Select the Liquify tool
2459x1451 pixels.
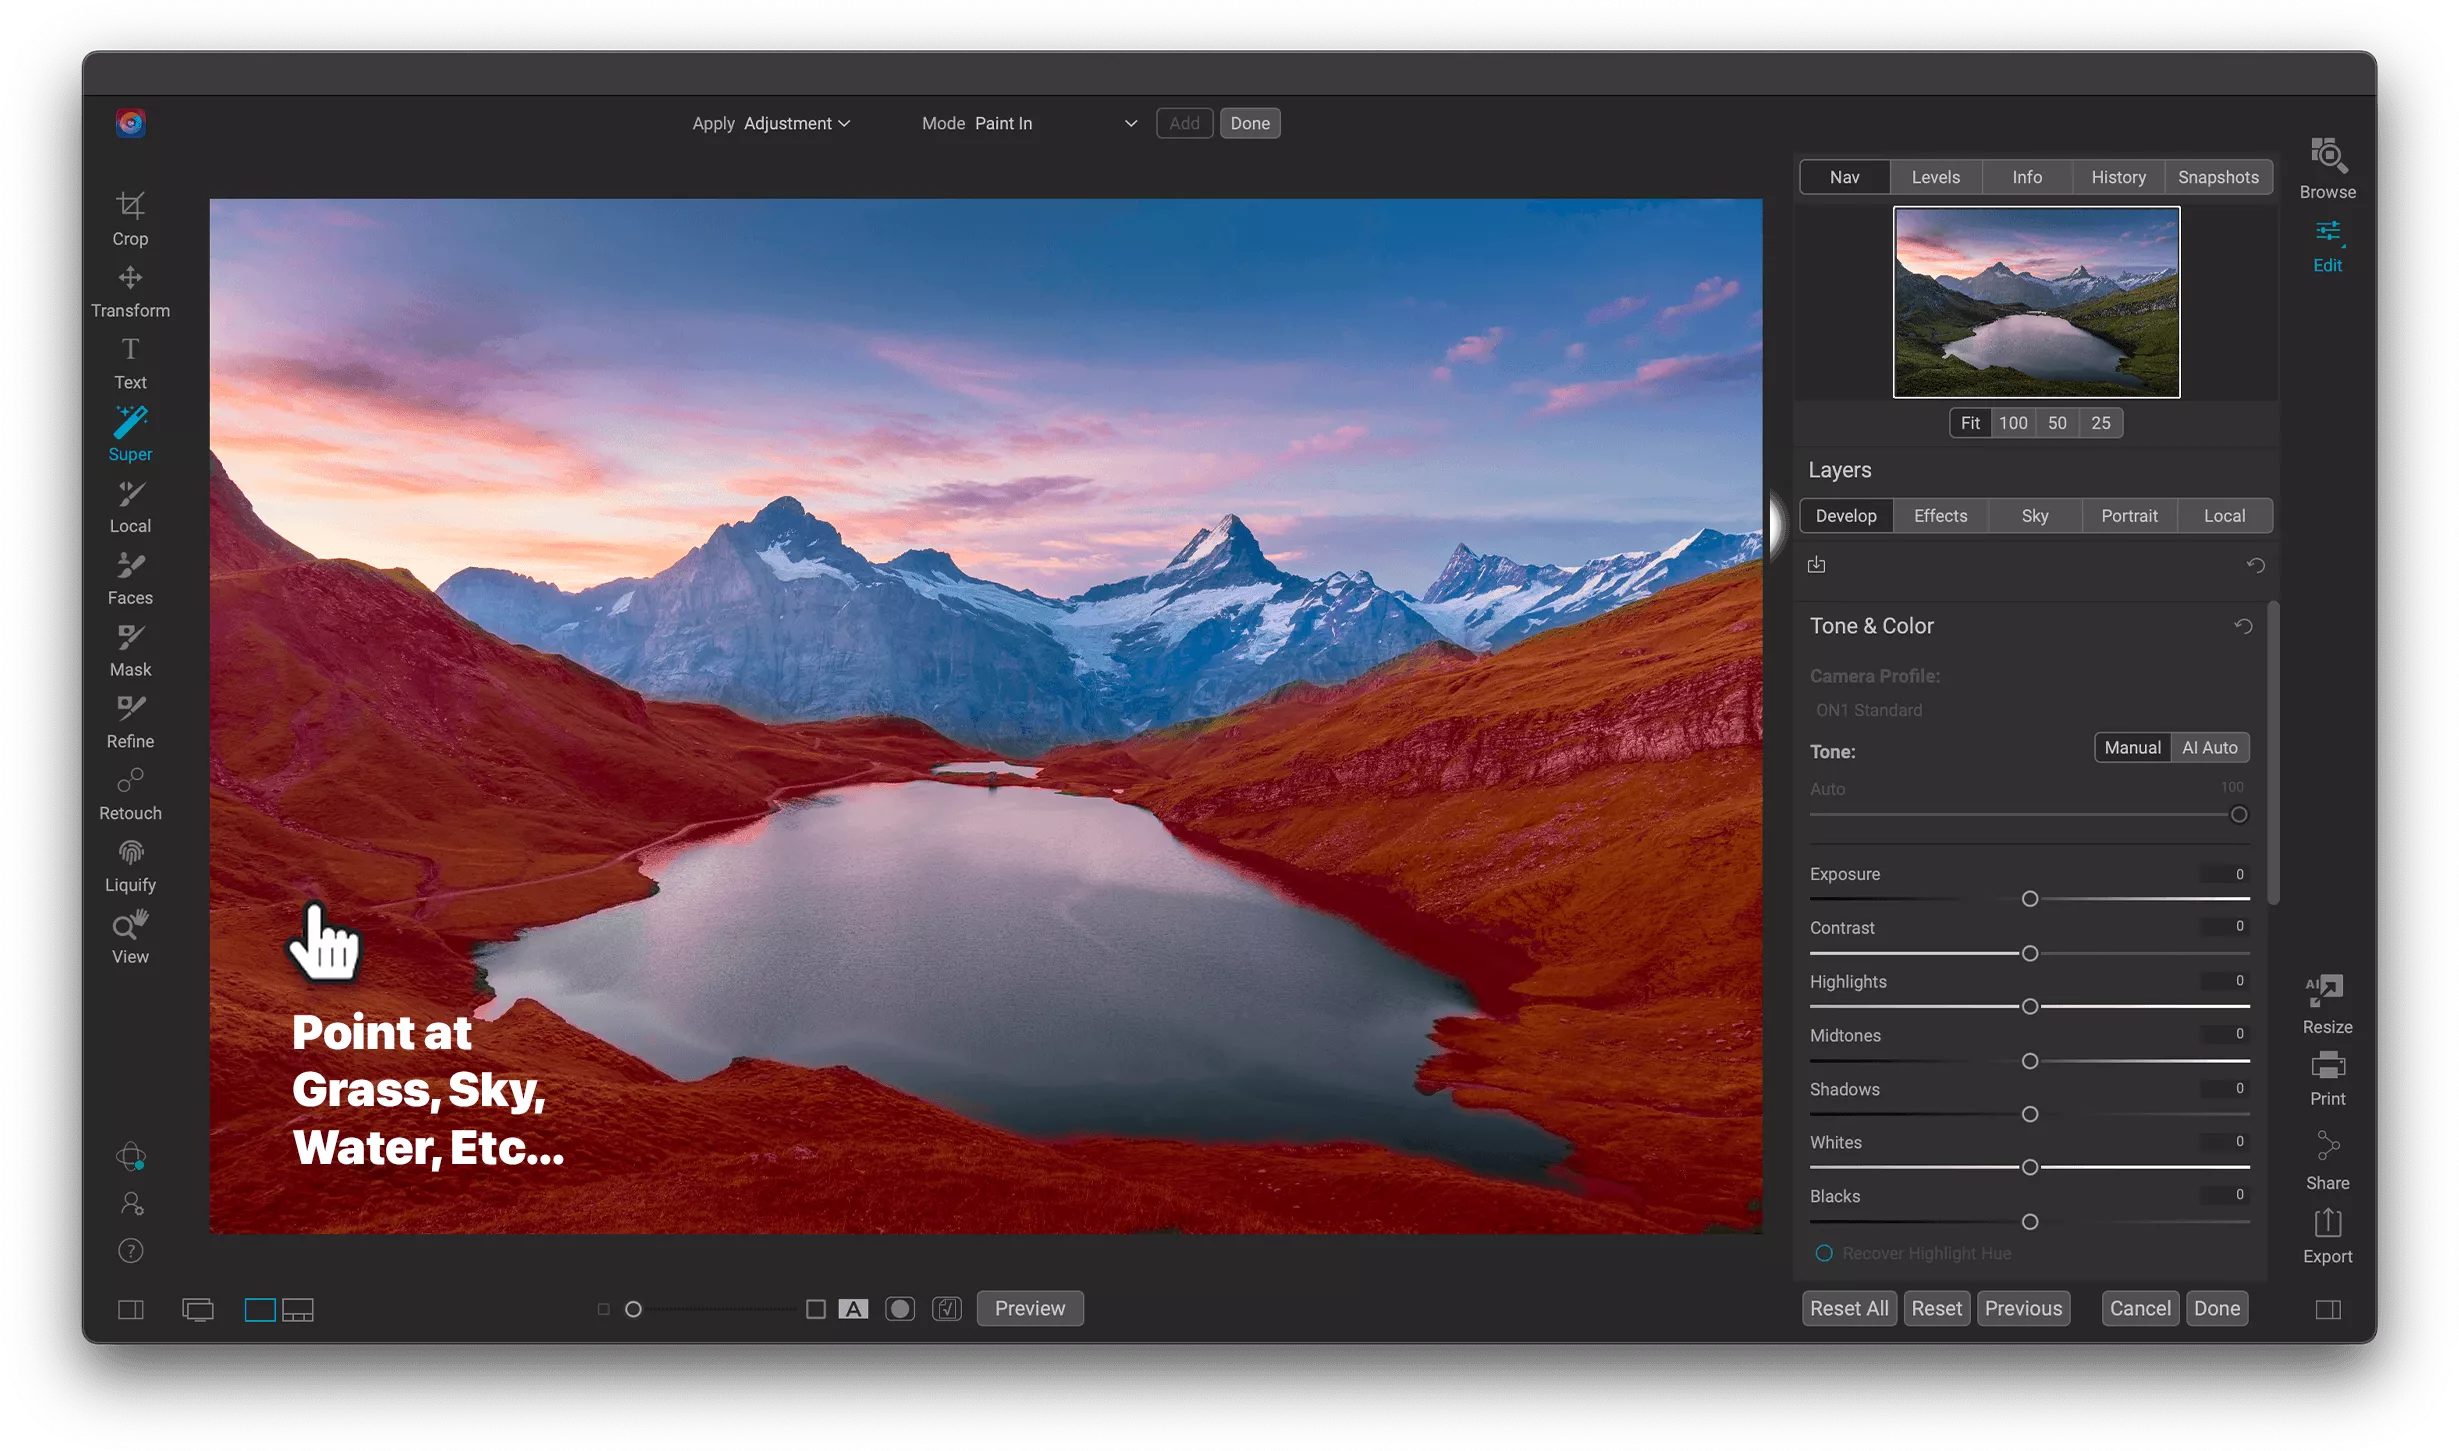pyautogui.click(x=128, y=864)
